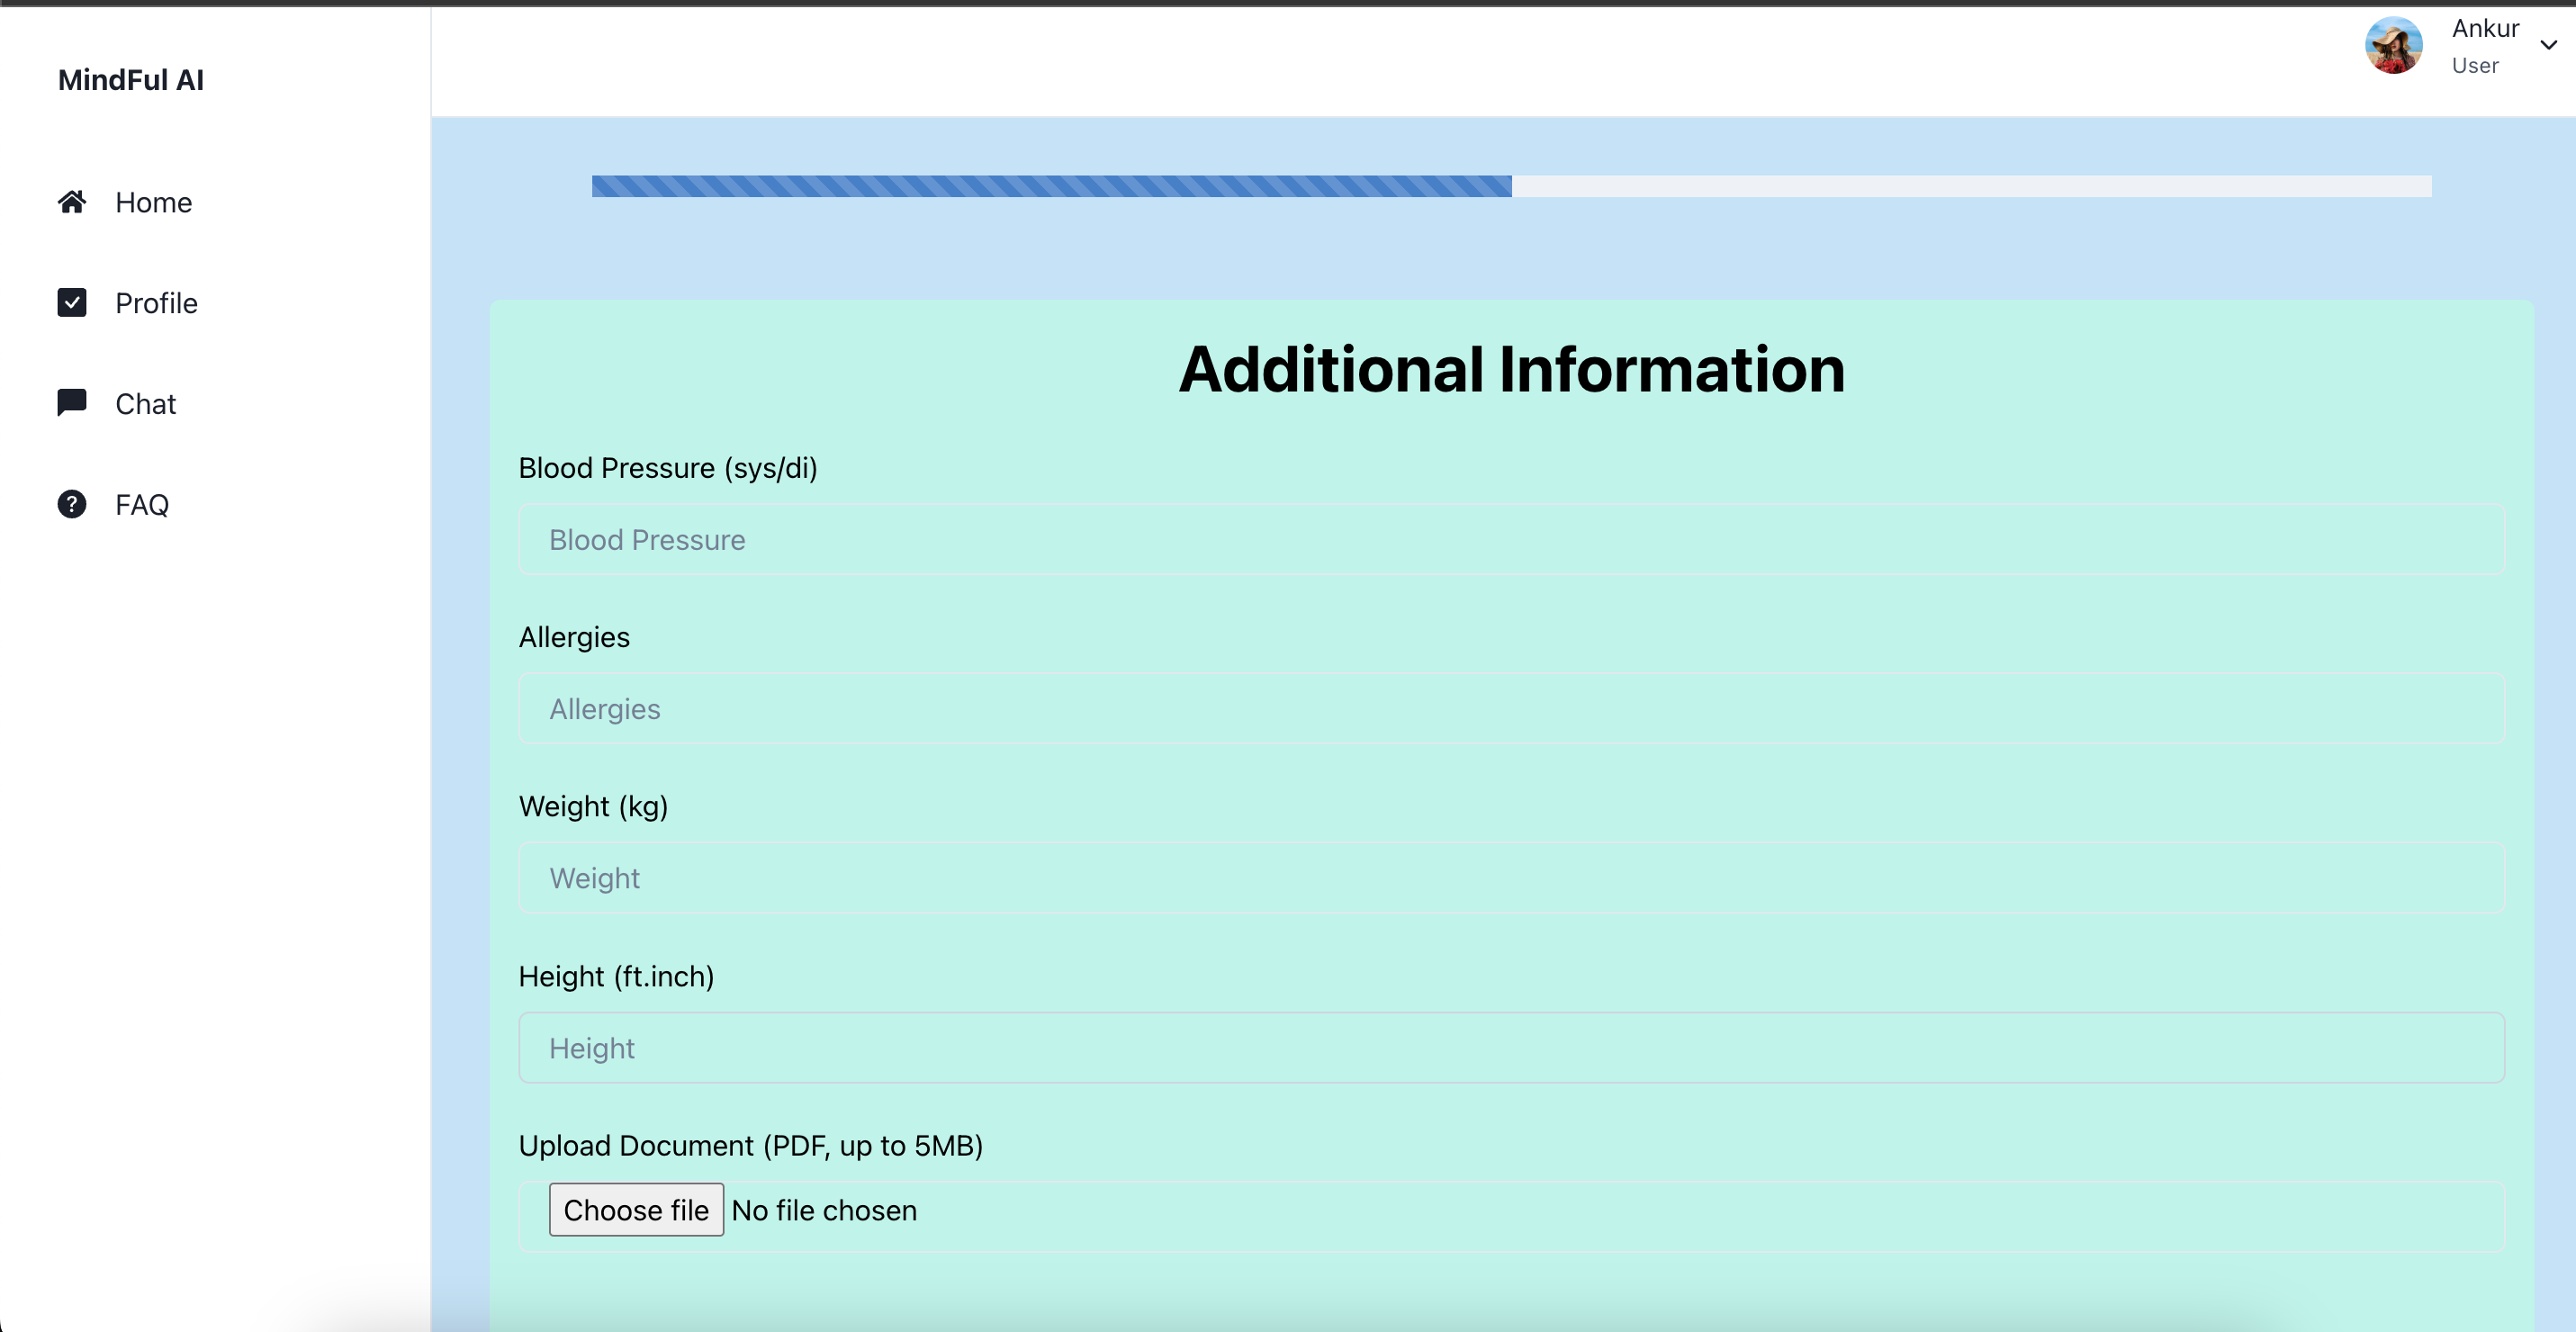Click into the Allergies text field
This screenshot has height=1332, width=2576.
pyautogui.click(x=1511, y=709)
